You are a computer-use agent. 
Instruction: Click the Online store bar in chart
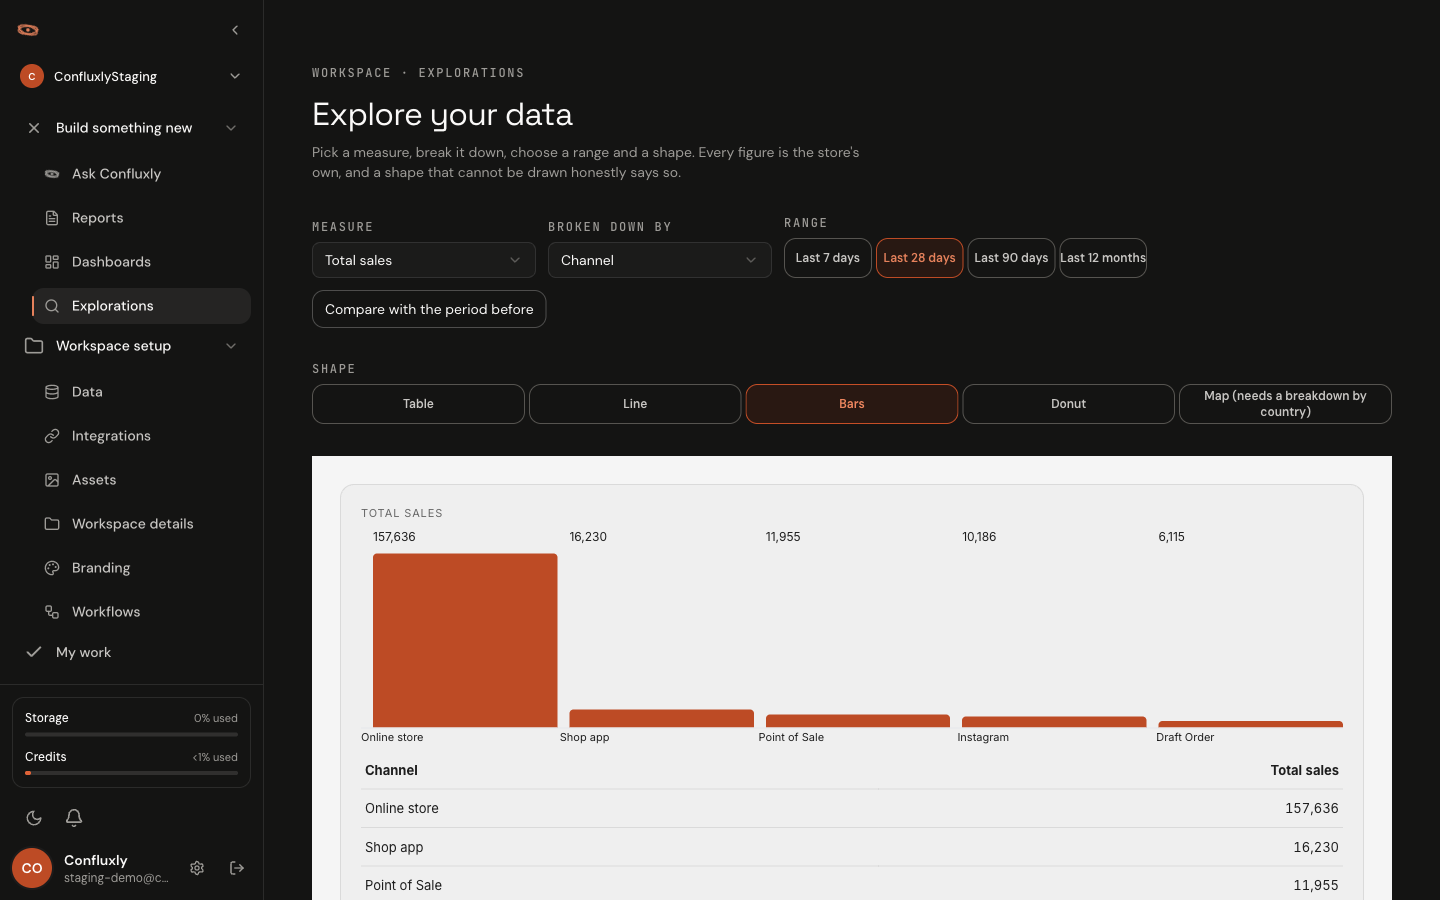(465, 640)
